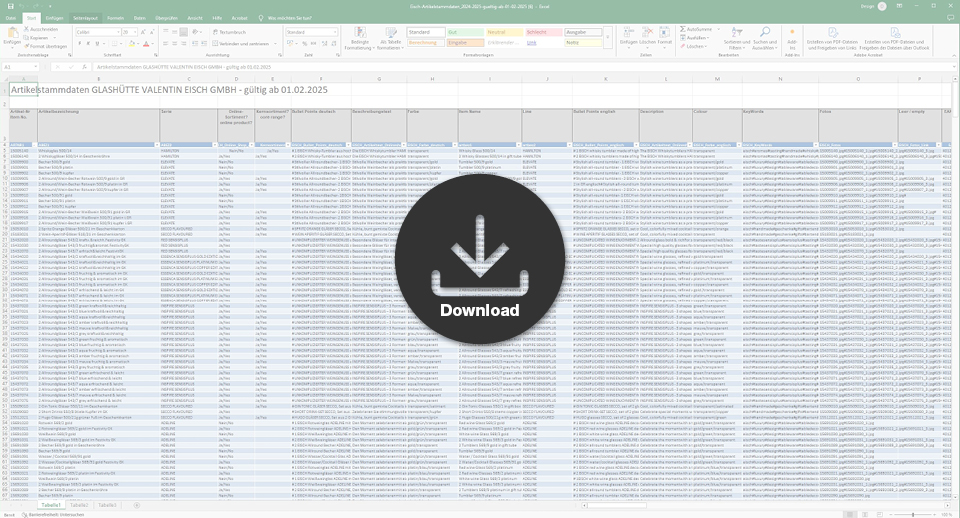The image size is (960, 518).
Task: Apply the 'Schlecht' cell style
Action: pos(544,32)
